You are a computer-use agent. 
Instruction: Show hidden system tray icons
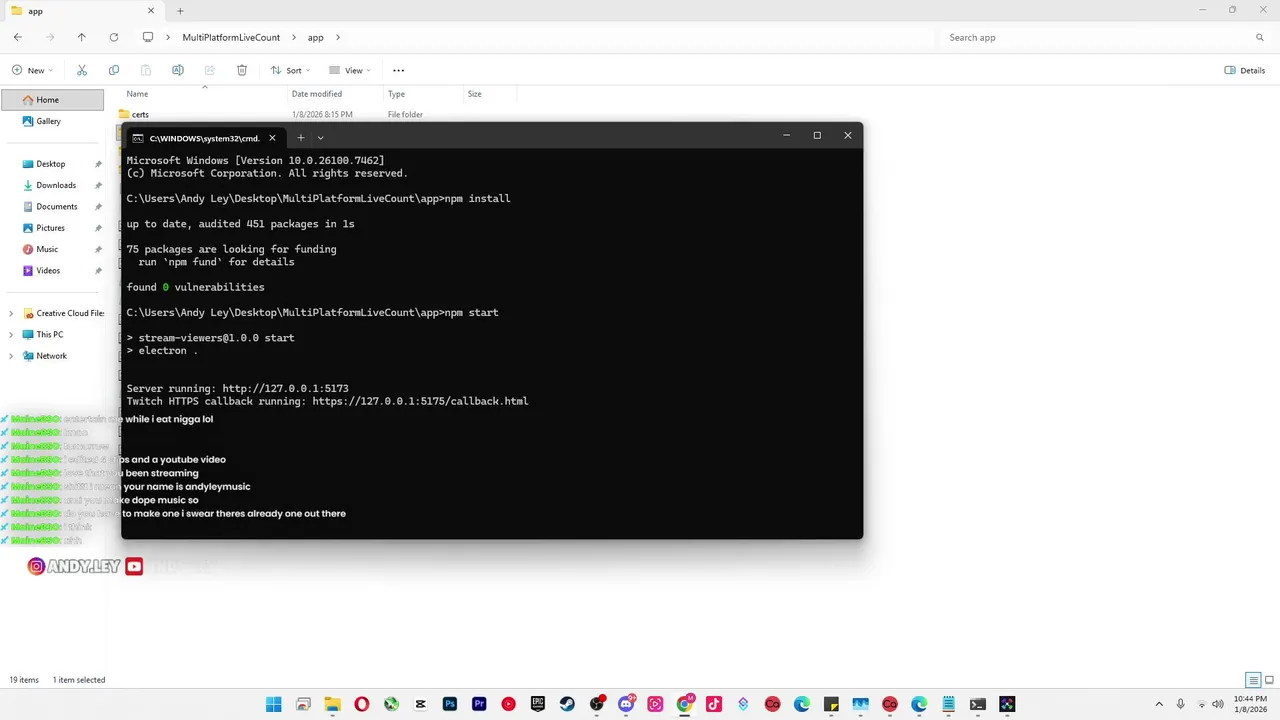tap(1159, 704)
